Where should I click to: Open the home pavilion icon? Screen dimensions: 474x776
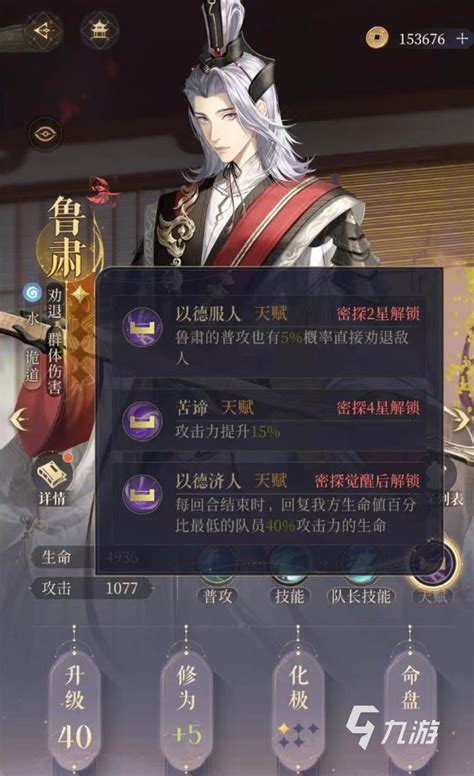pyautogui.click(x=99, y=31)
